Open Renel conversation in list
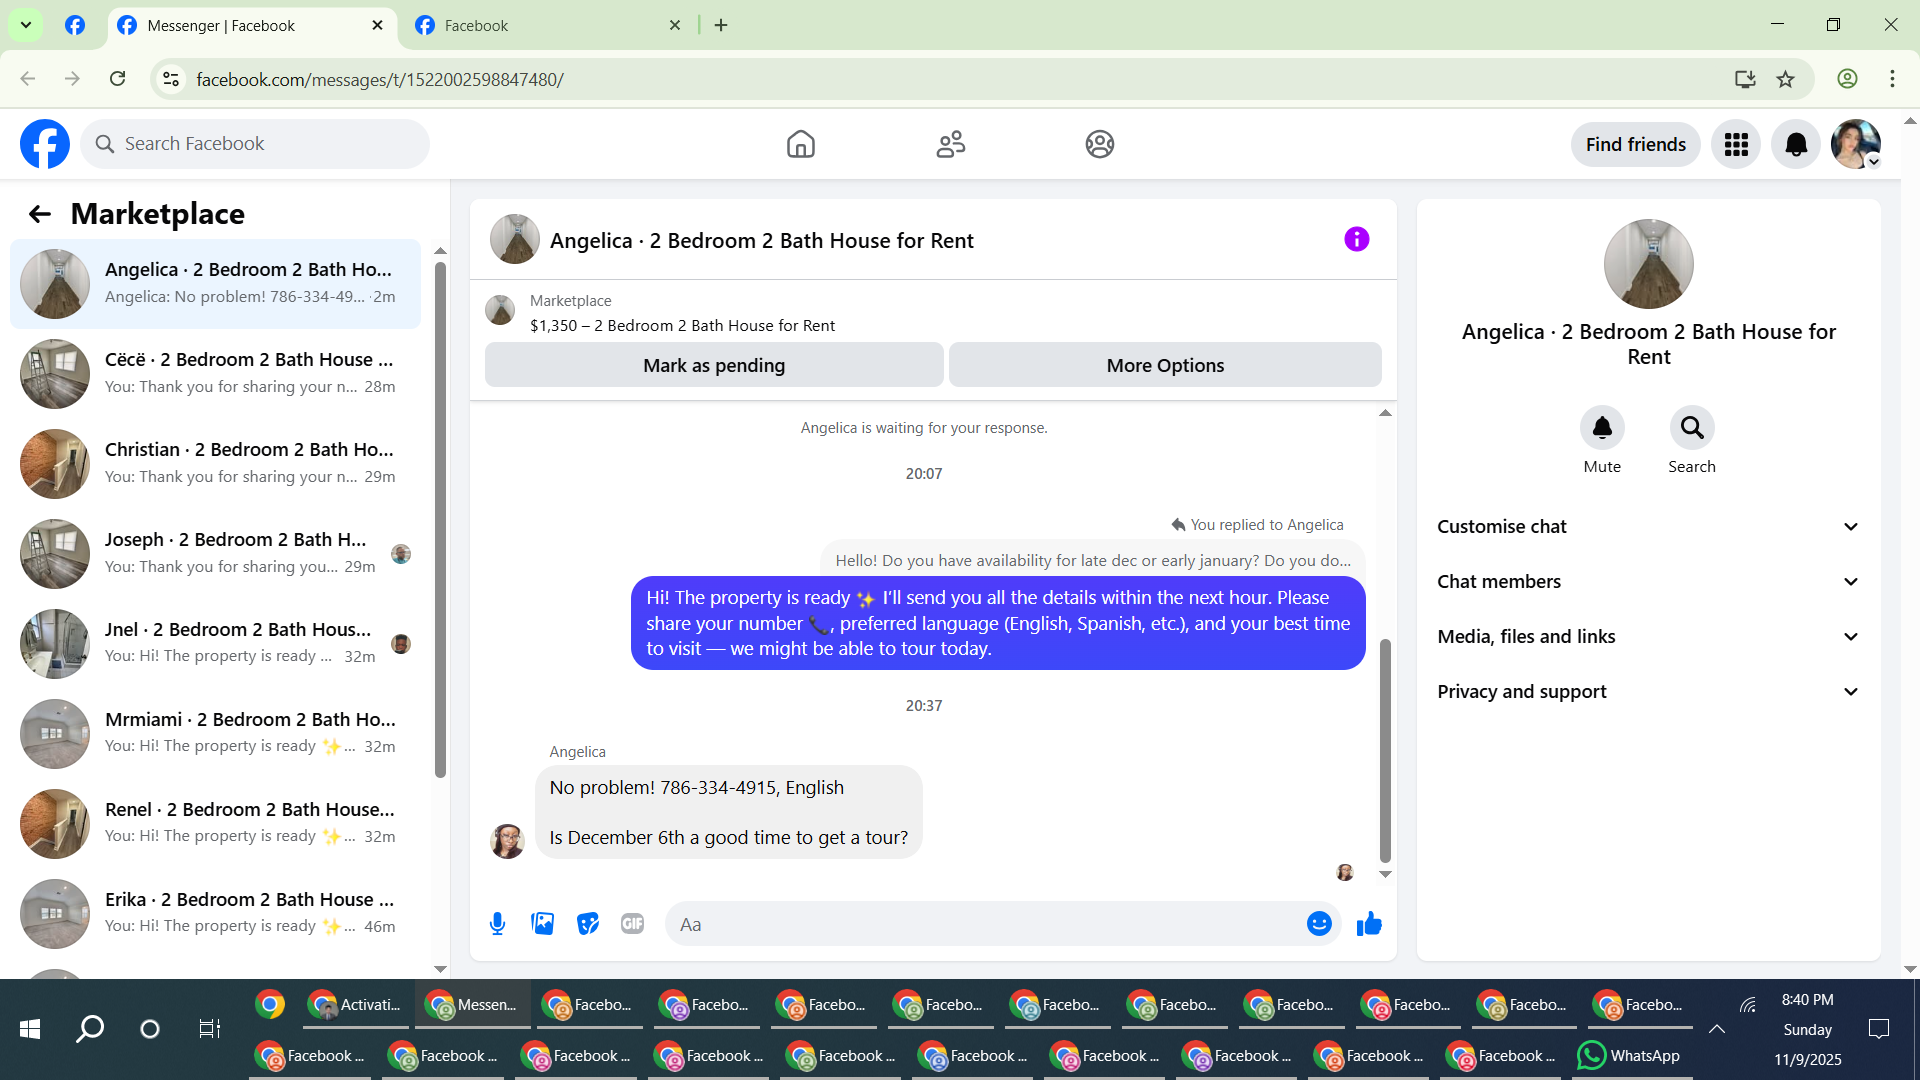 [x=215, y=824]
